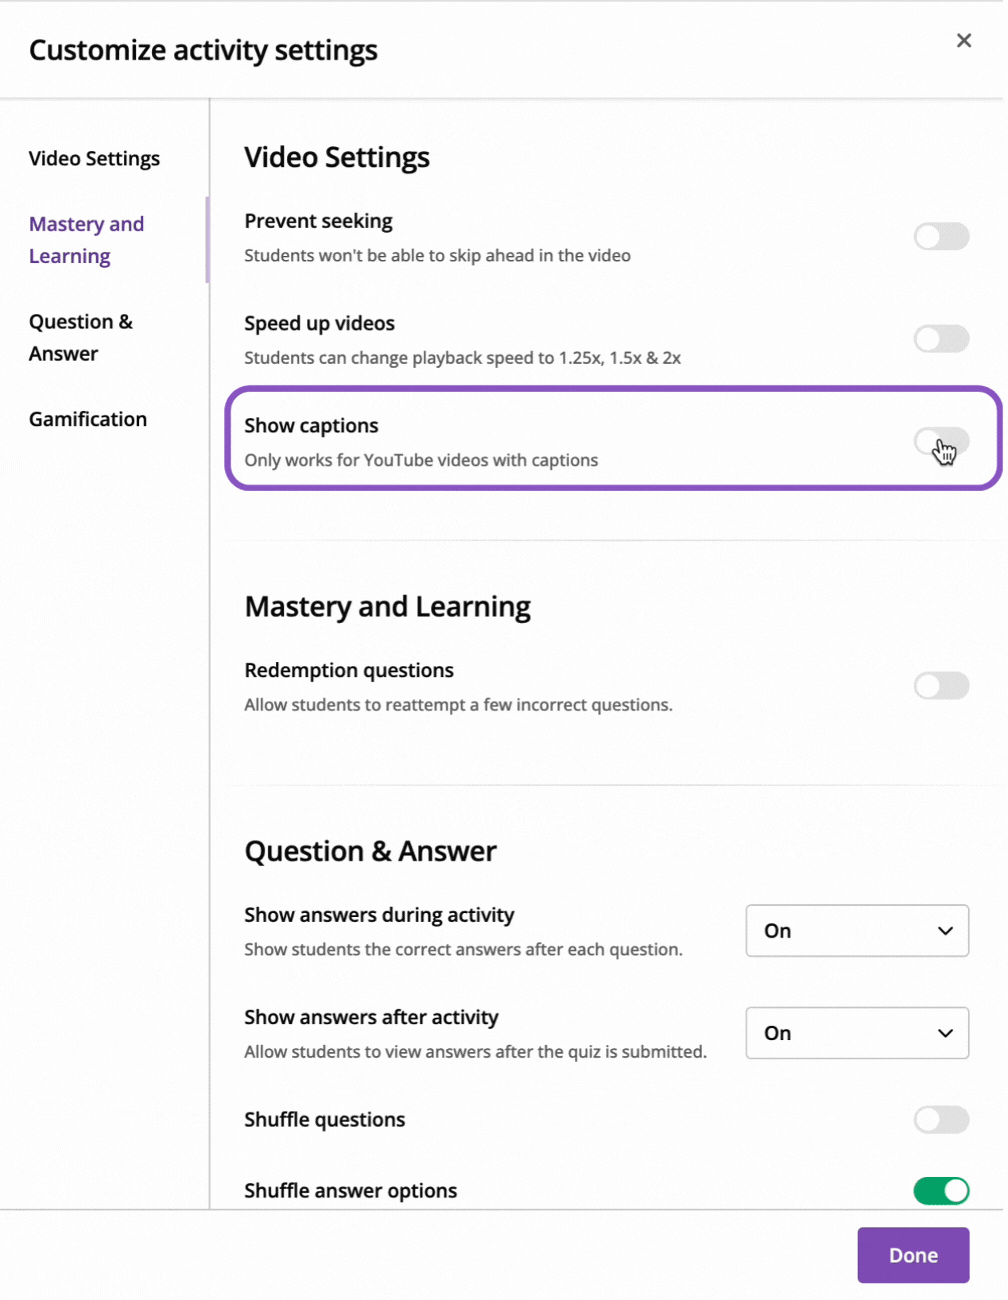Click the Prevent seeking setting label

tap(318, 221)
